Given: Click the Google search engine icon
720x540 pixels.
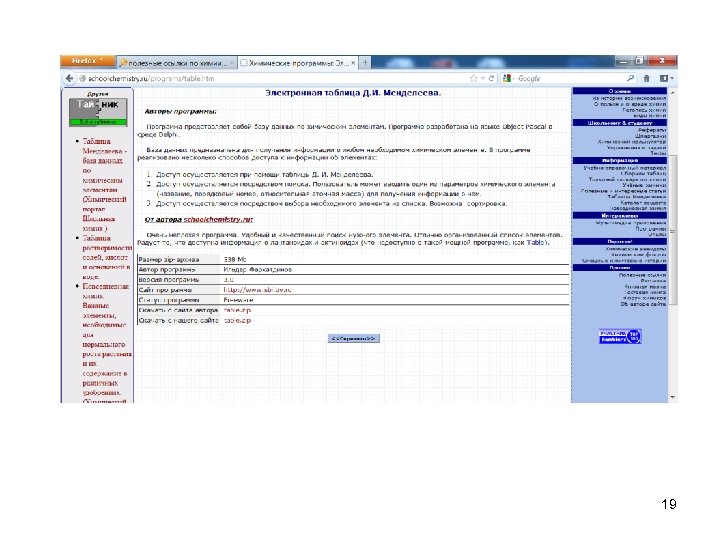Looking at the screenshot, I should (x=507, y=79).
